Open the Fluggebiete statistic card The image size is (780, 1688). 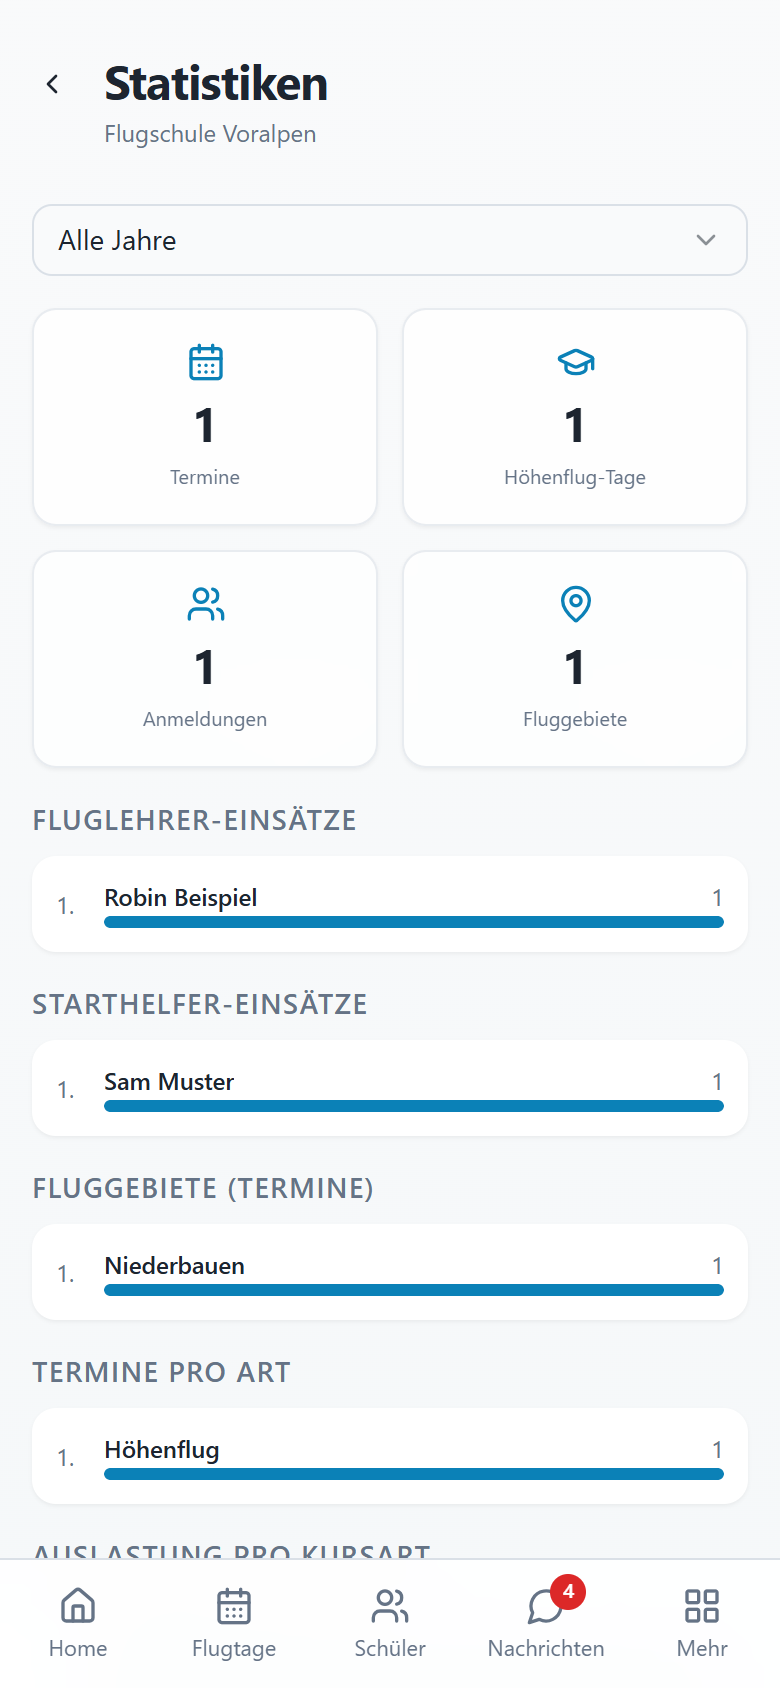[575, 659]
